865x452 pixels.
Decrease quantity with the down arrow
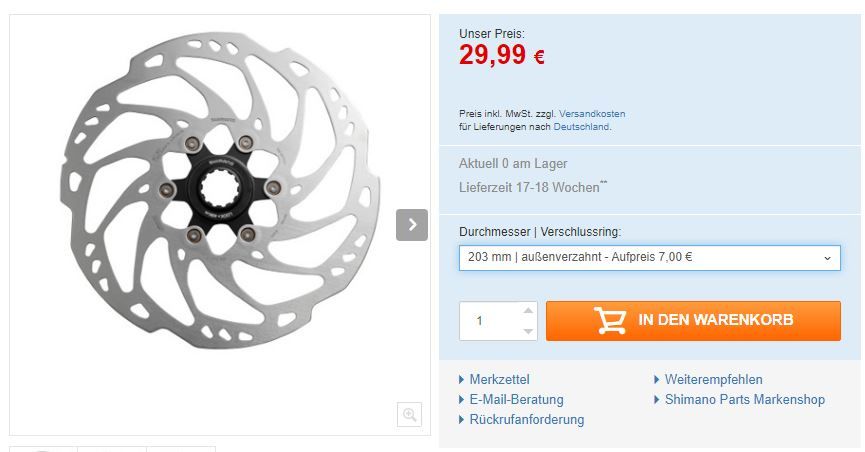point(528,331)
